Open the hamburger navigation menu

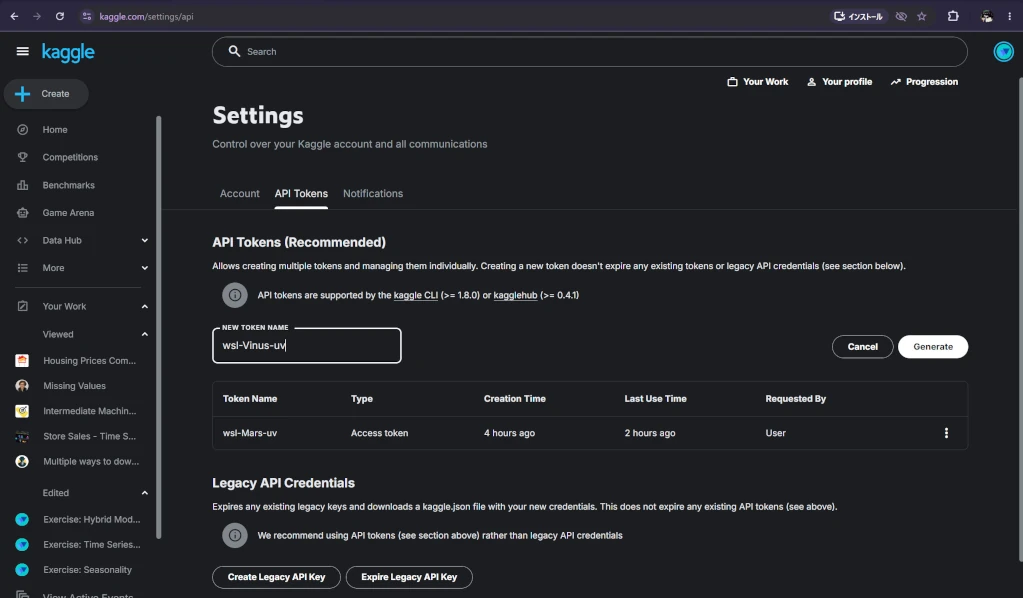22,52
